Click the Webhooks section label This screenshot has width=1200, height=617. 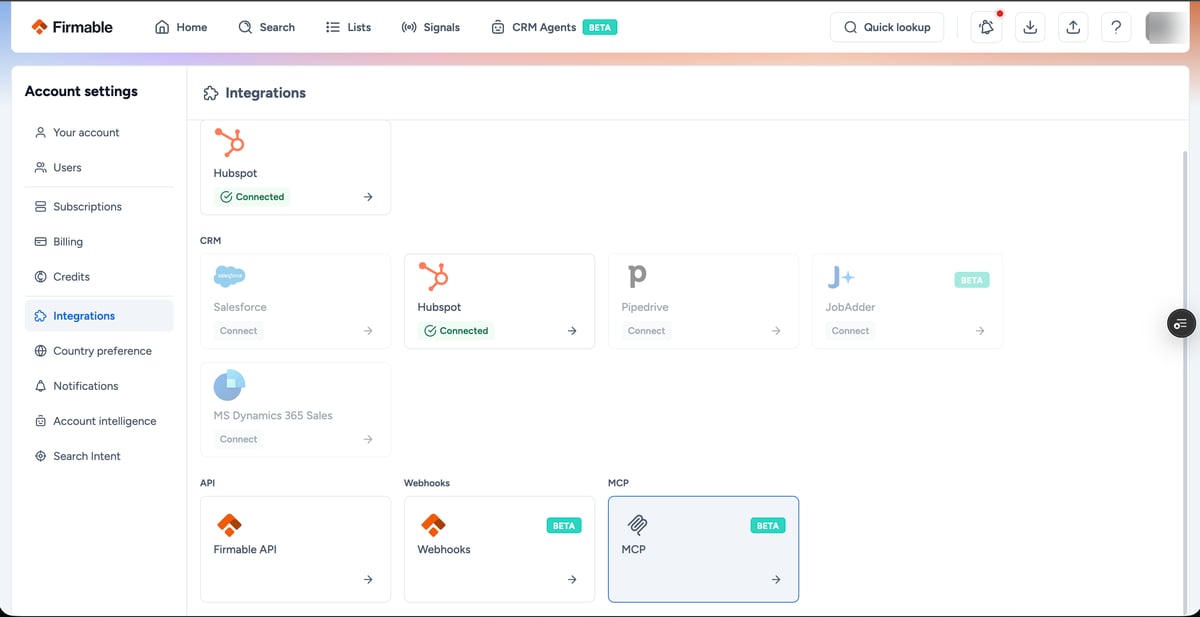tap(427, 483)
